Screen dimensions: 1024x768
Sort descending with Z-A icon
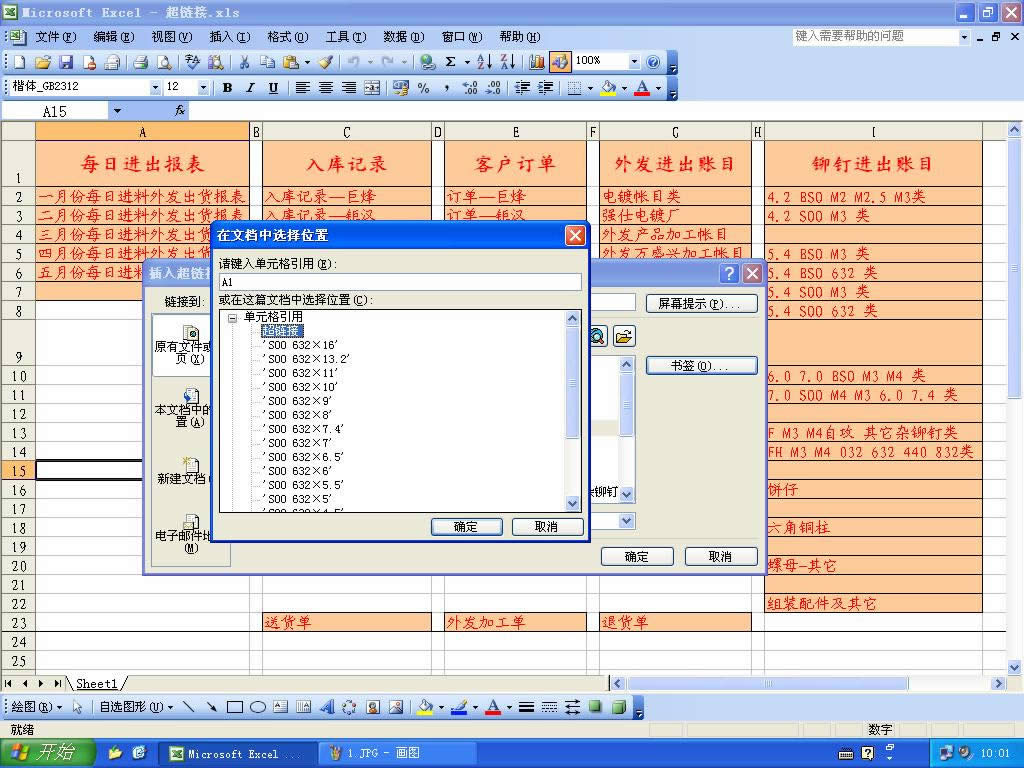(508, 62)
